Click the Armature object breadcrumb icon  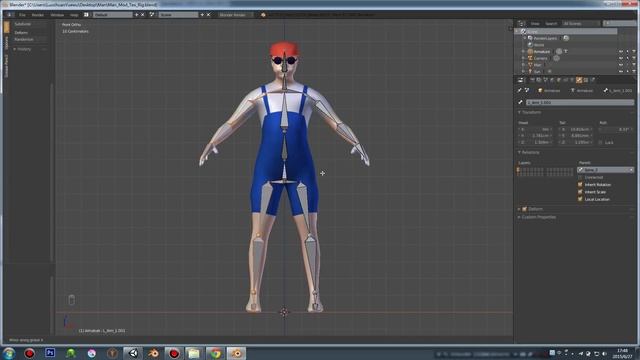coord(540,90)
